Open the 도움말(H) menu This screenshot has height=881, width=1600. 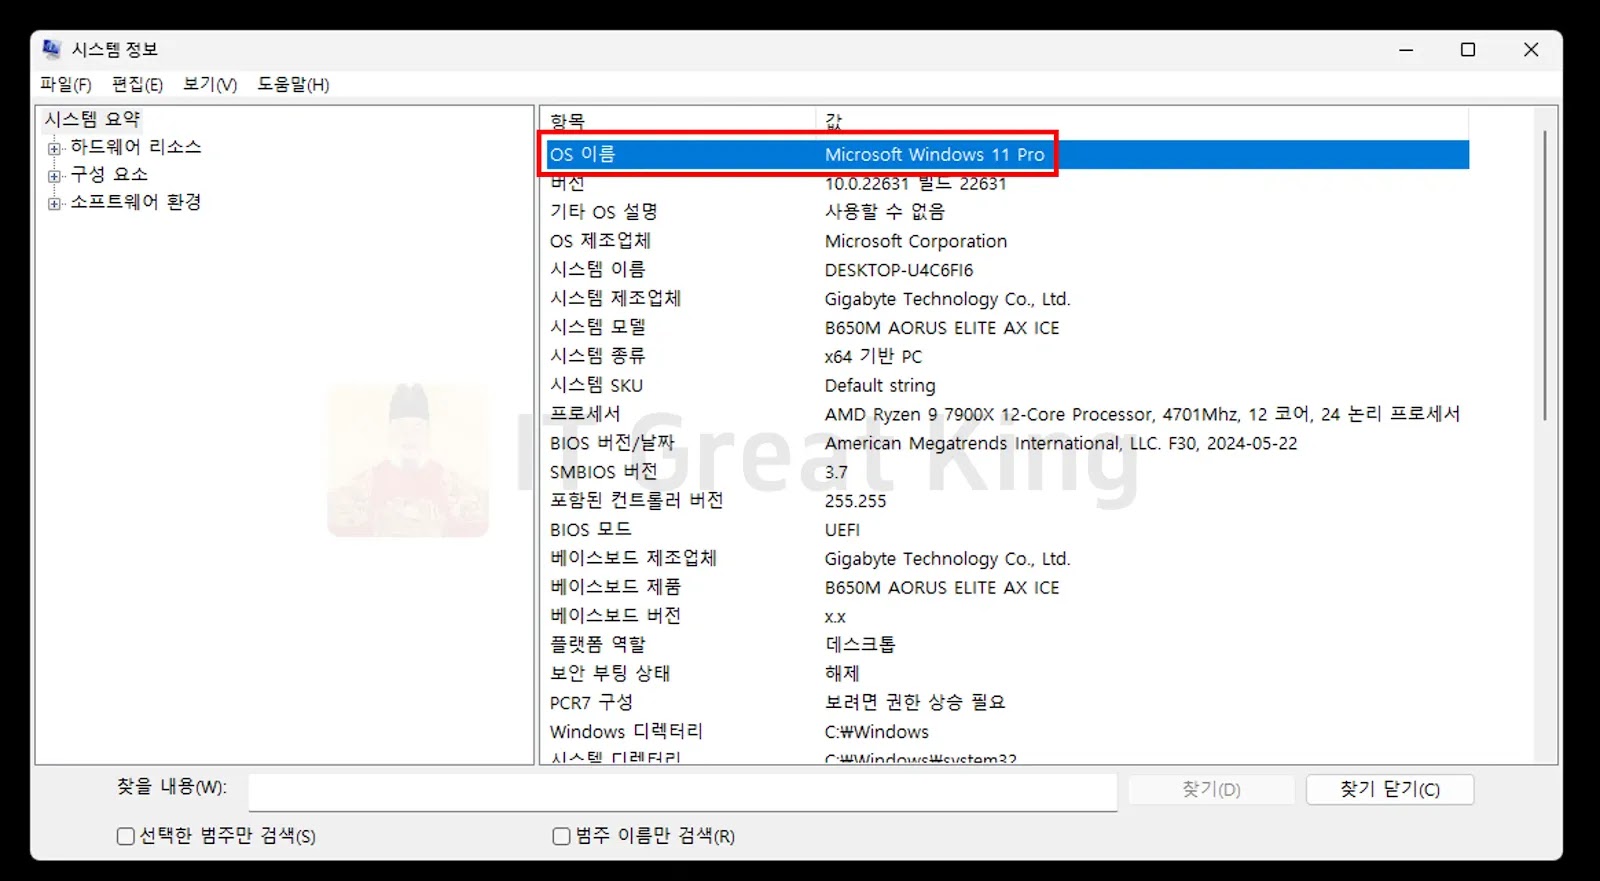tap(293, 85)
